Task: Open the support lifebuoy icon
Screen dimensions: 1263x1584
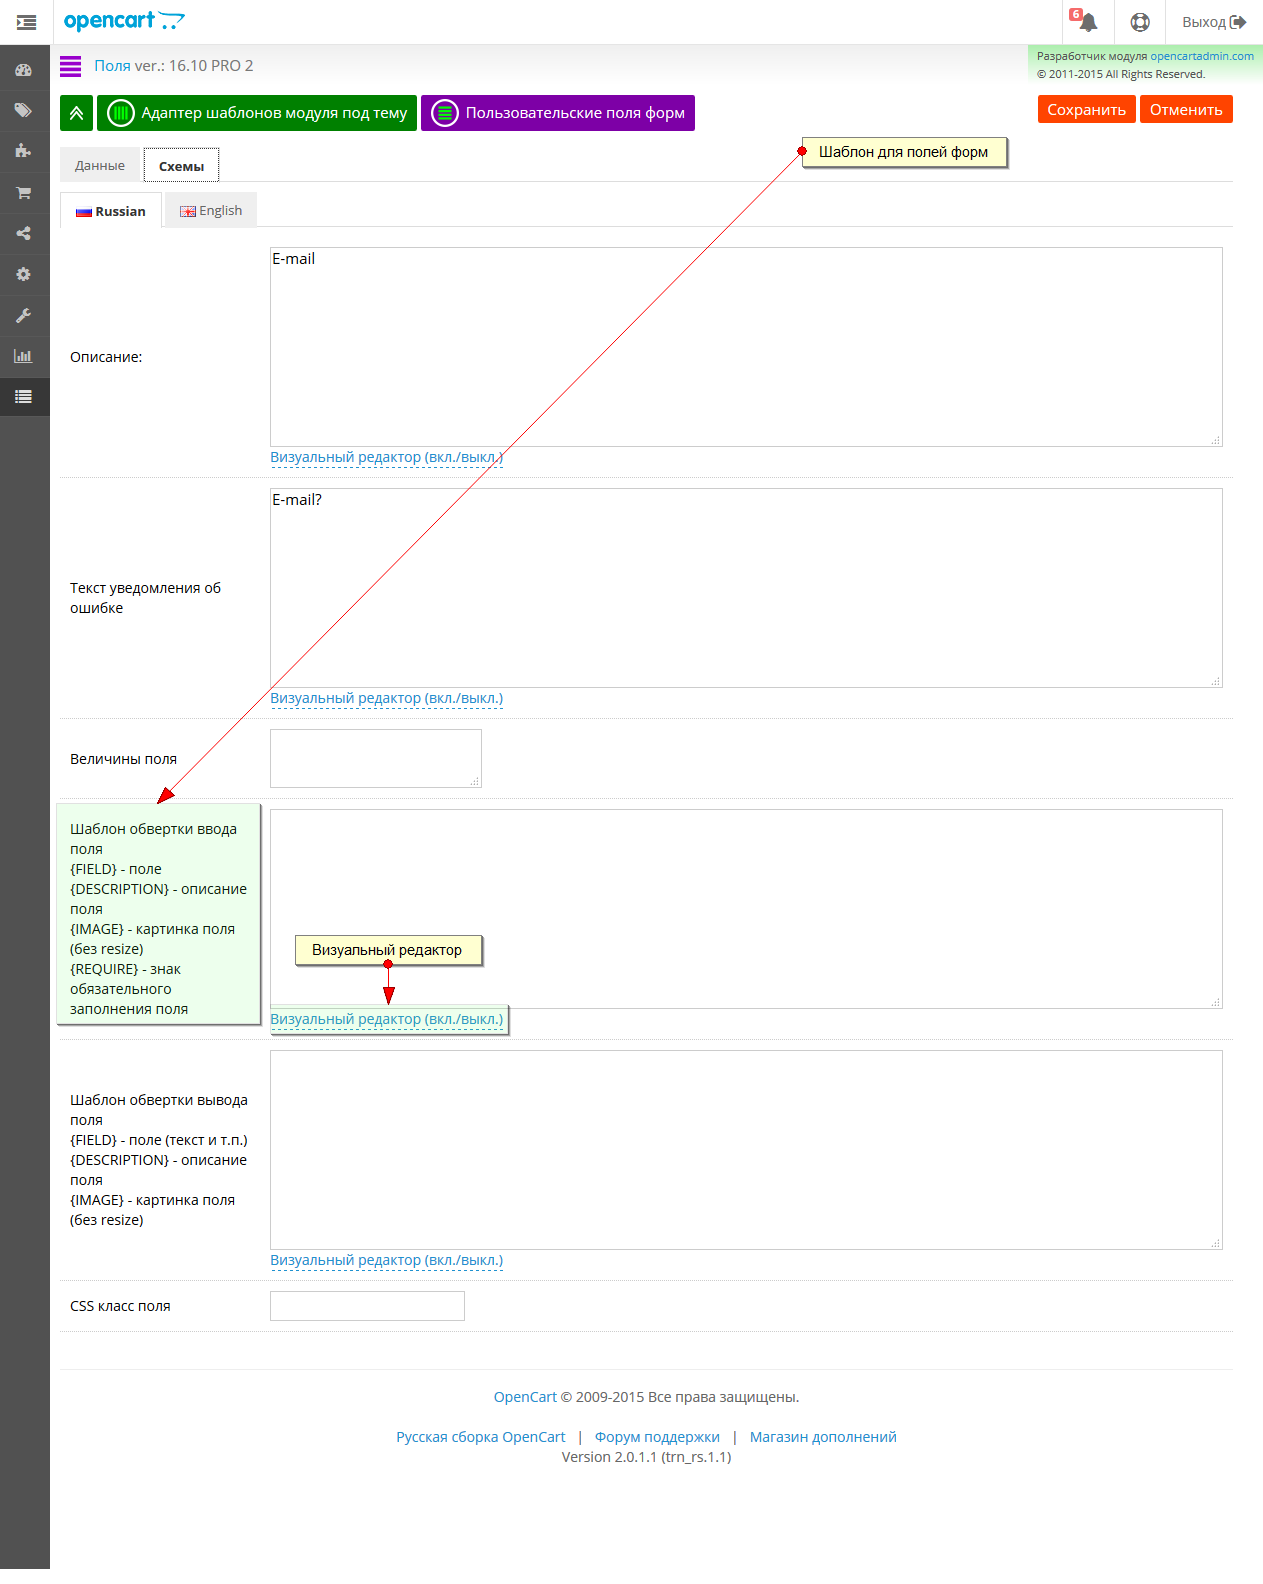Action: coord(1140,22)
